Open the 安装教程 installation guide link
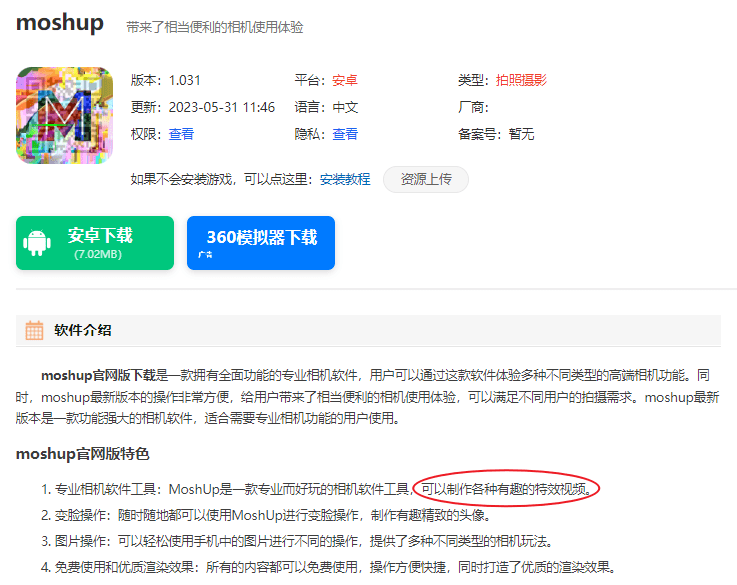737x585 pixels. tap(345, 179)
